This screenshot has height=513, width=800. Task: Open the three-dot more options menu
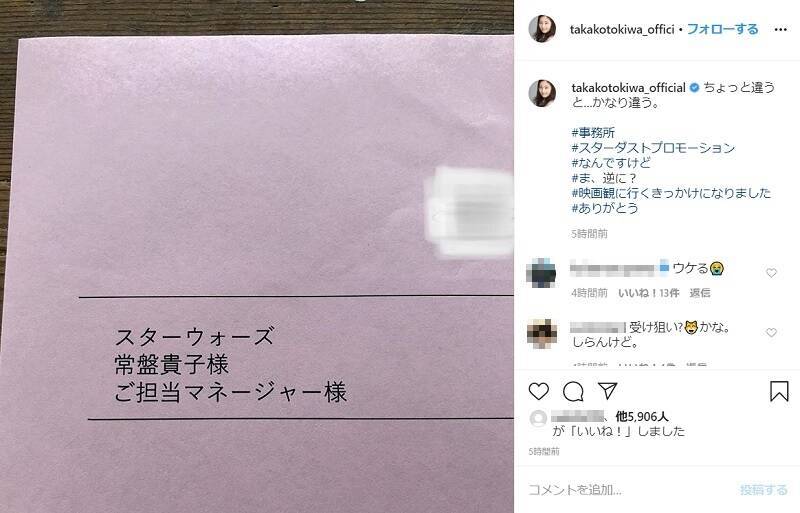click(780, 30)
